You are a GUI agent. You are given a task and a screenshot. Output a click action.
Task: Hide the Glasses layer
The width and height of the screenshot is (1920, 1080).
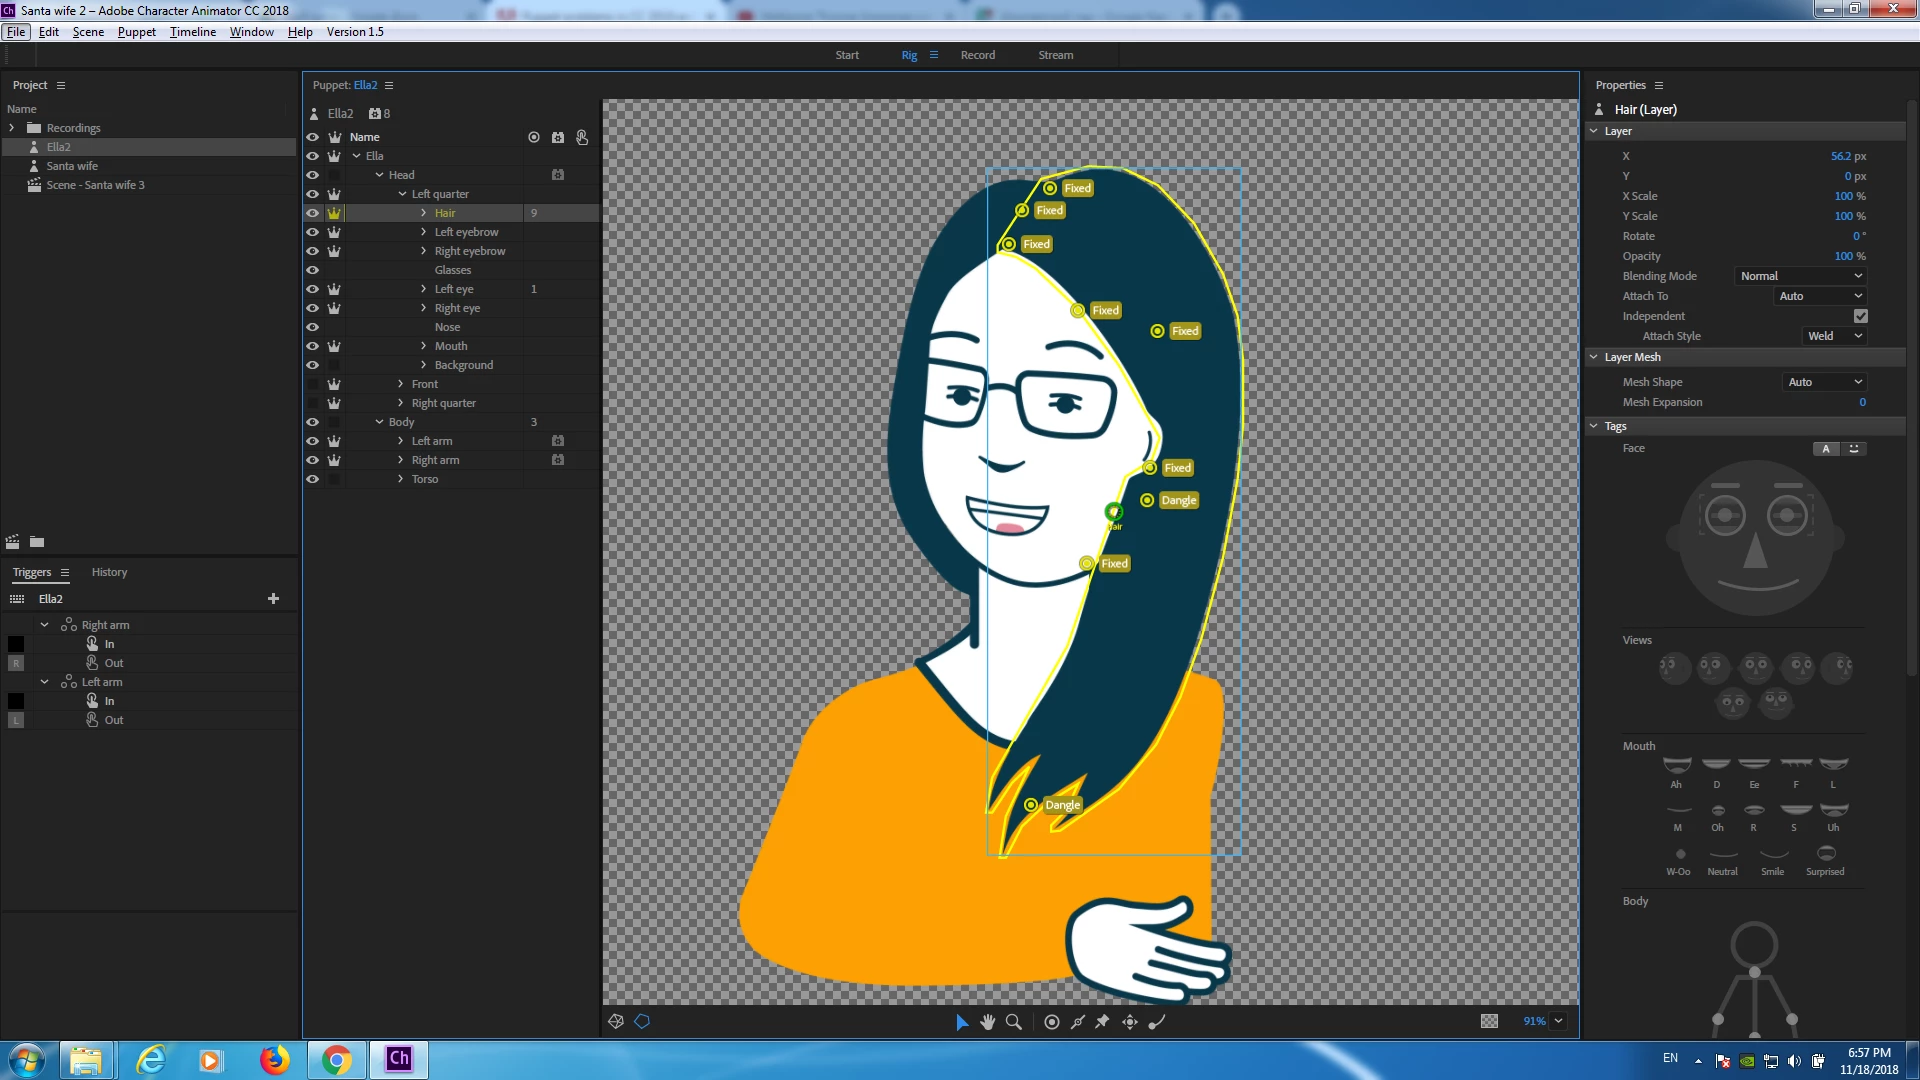pyautogui.click(x=312, y=270)
